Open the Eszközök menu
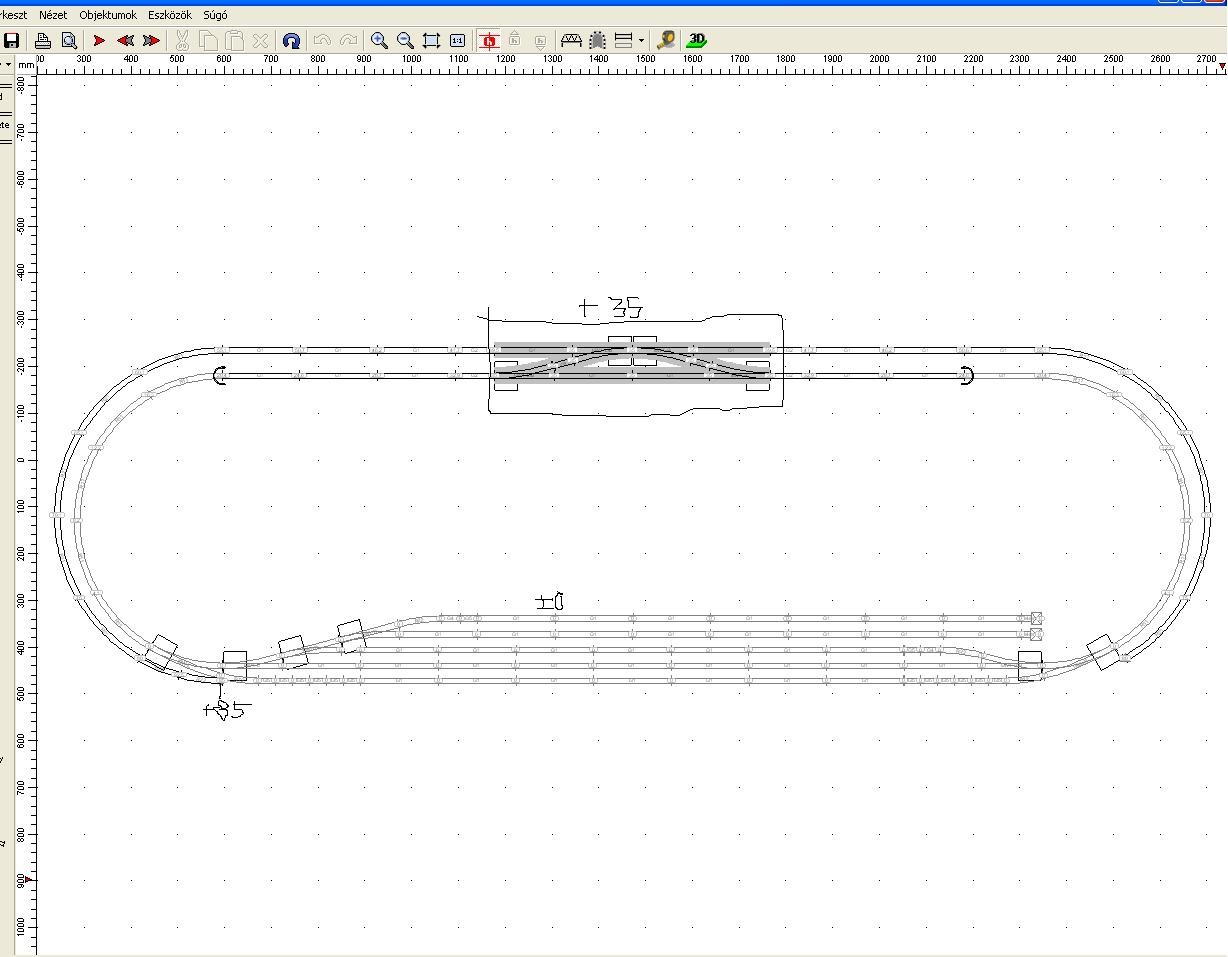Screen dimensions: 1228x957 170,15
